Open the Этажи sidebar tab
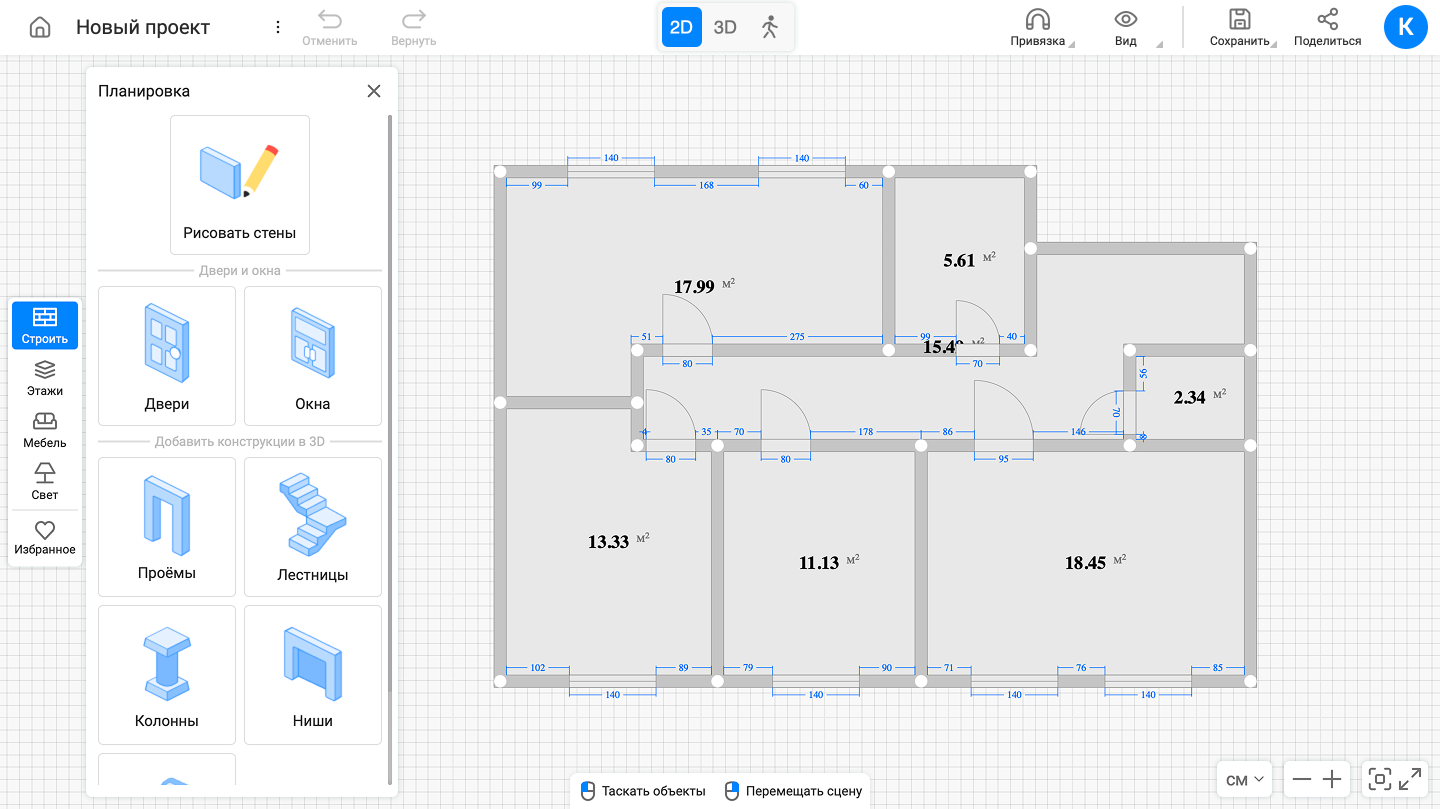 click(45, 379)
